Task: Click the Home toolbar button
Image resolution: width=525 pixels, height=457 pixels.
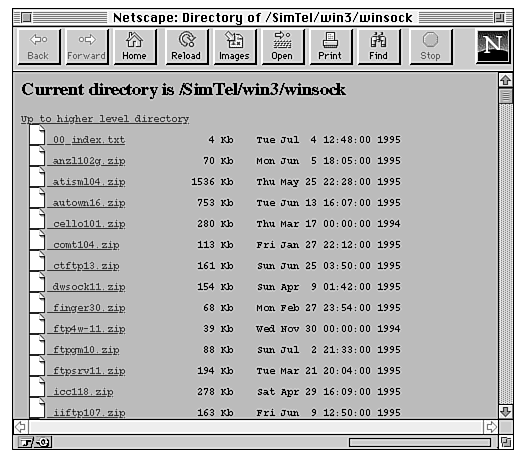Action: click(135, 47)
